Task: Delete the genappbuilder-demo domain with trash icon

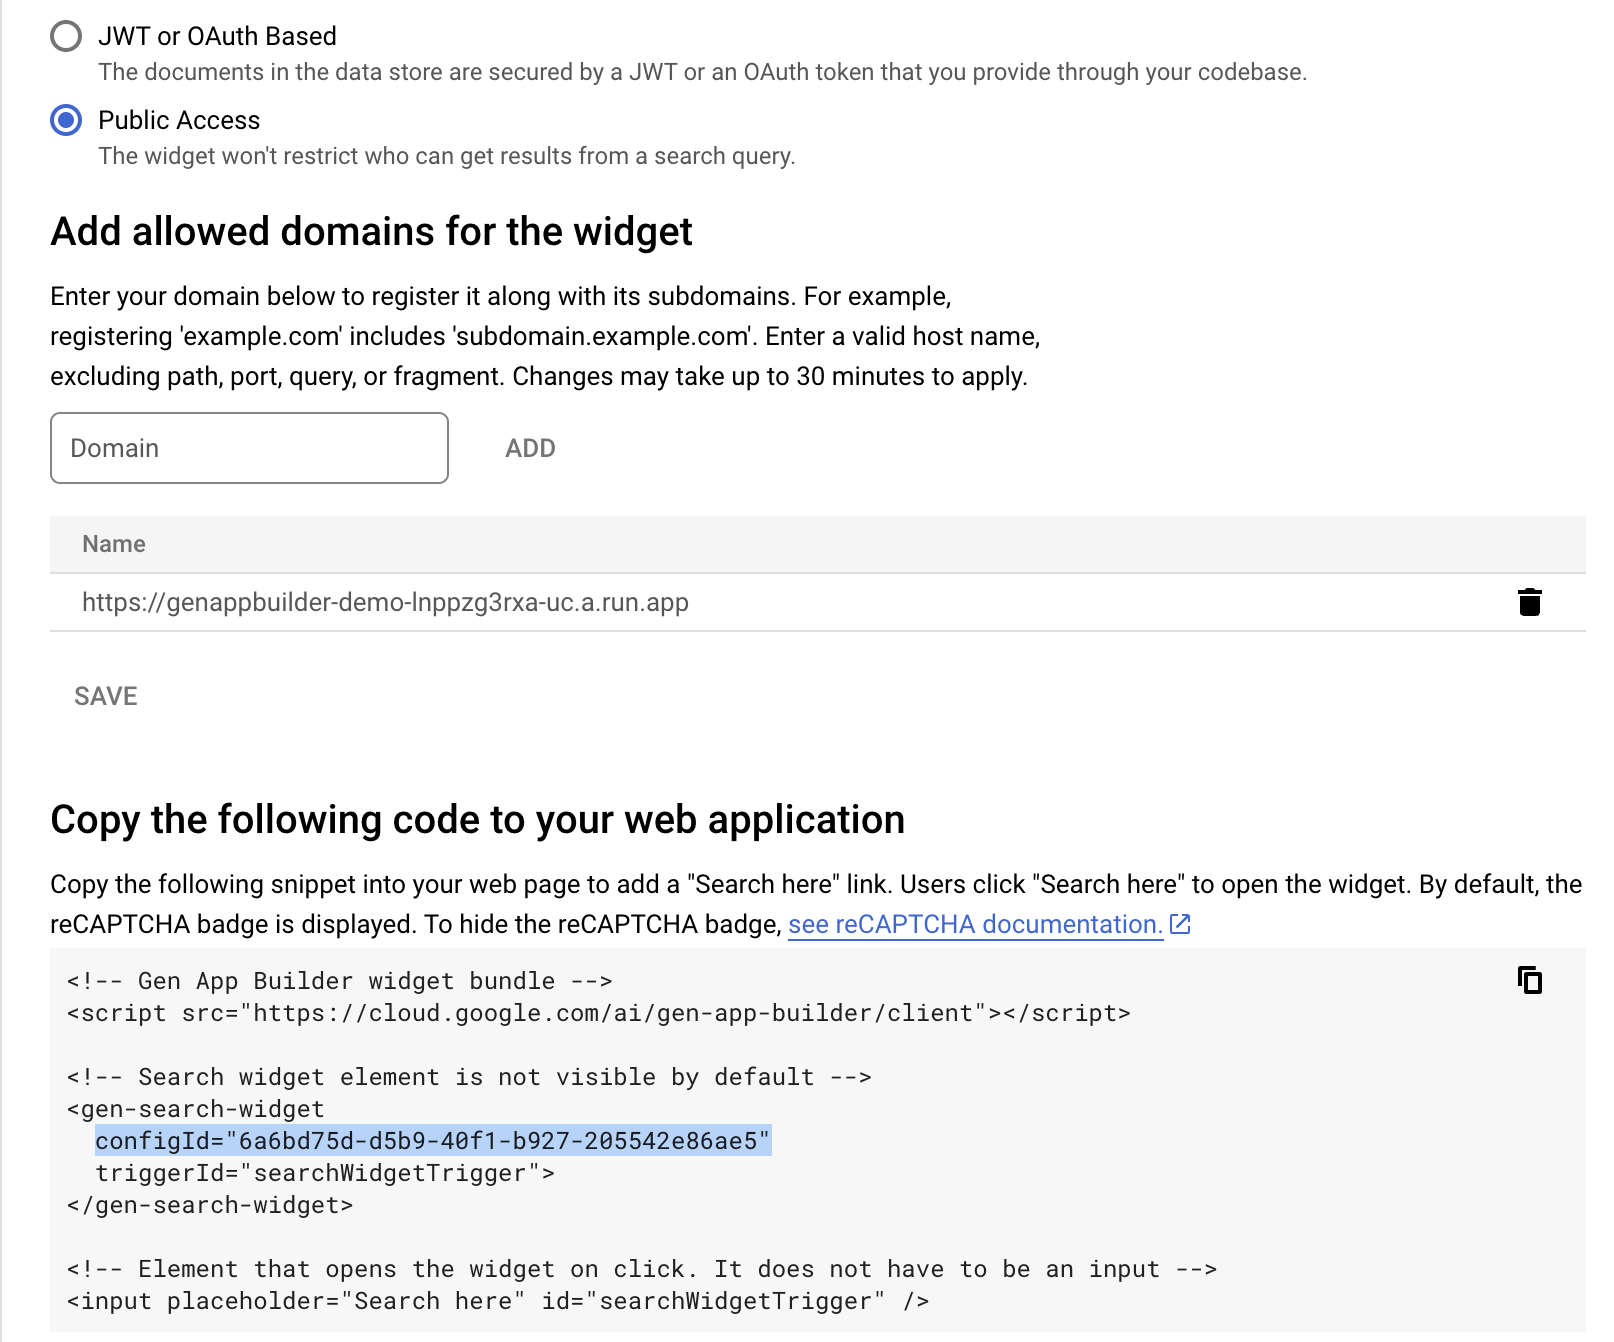Action: pos(1529,602)
